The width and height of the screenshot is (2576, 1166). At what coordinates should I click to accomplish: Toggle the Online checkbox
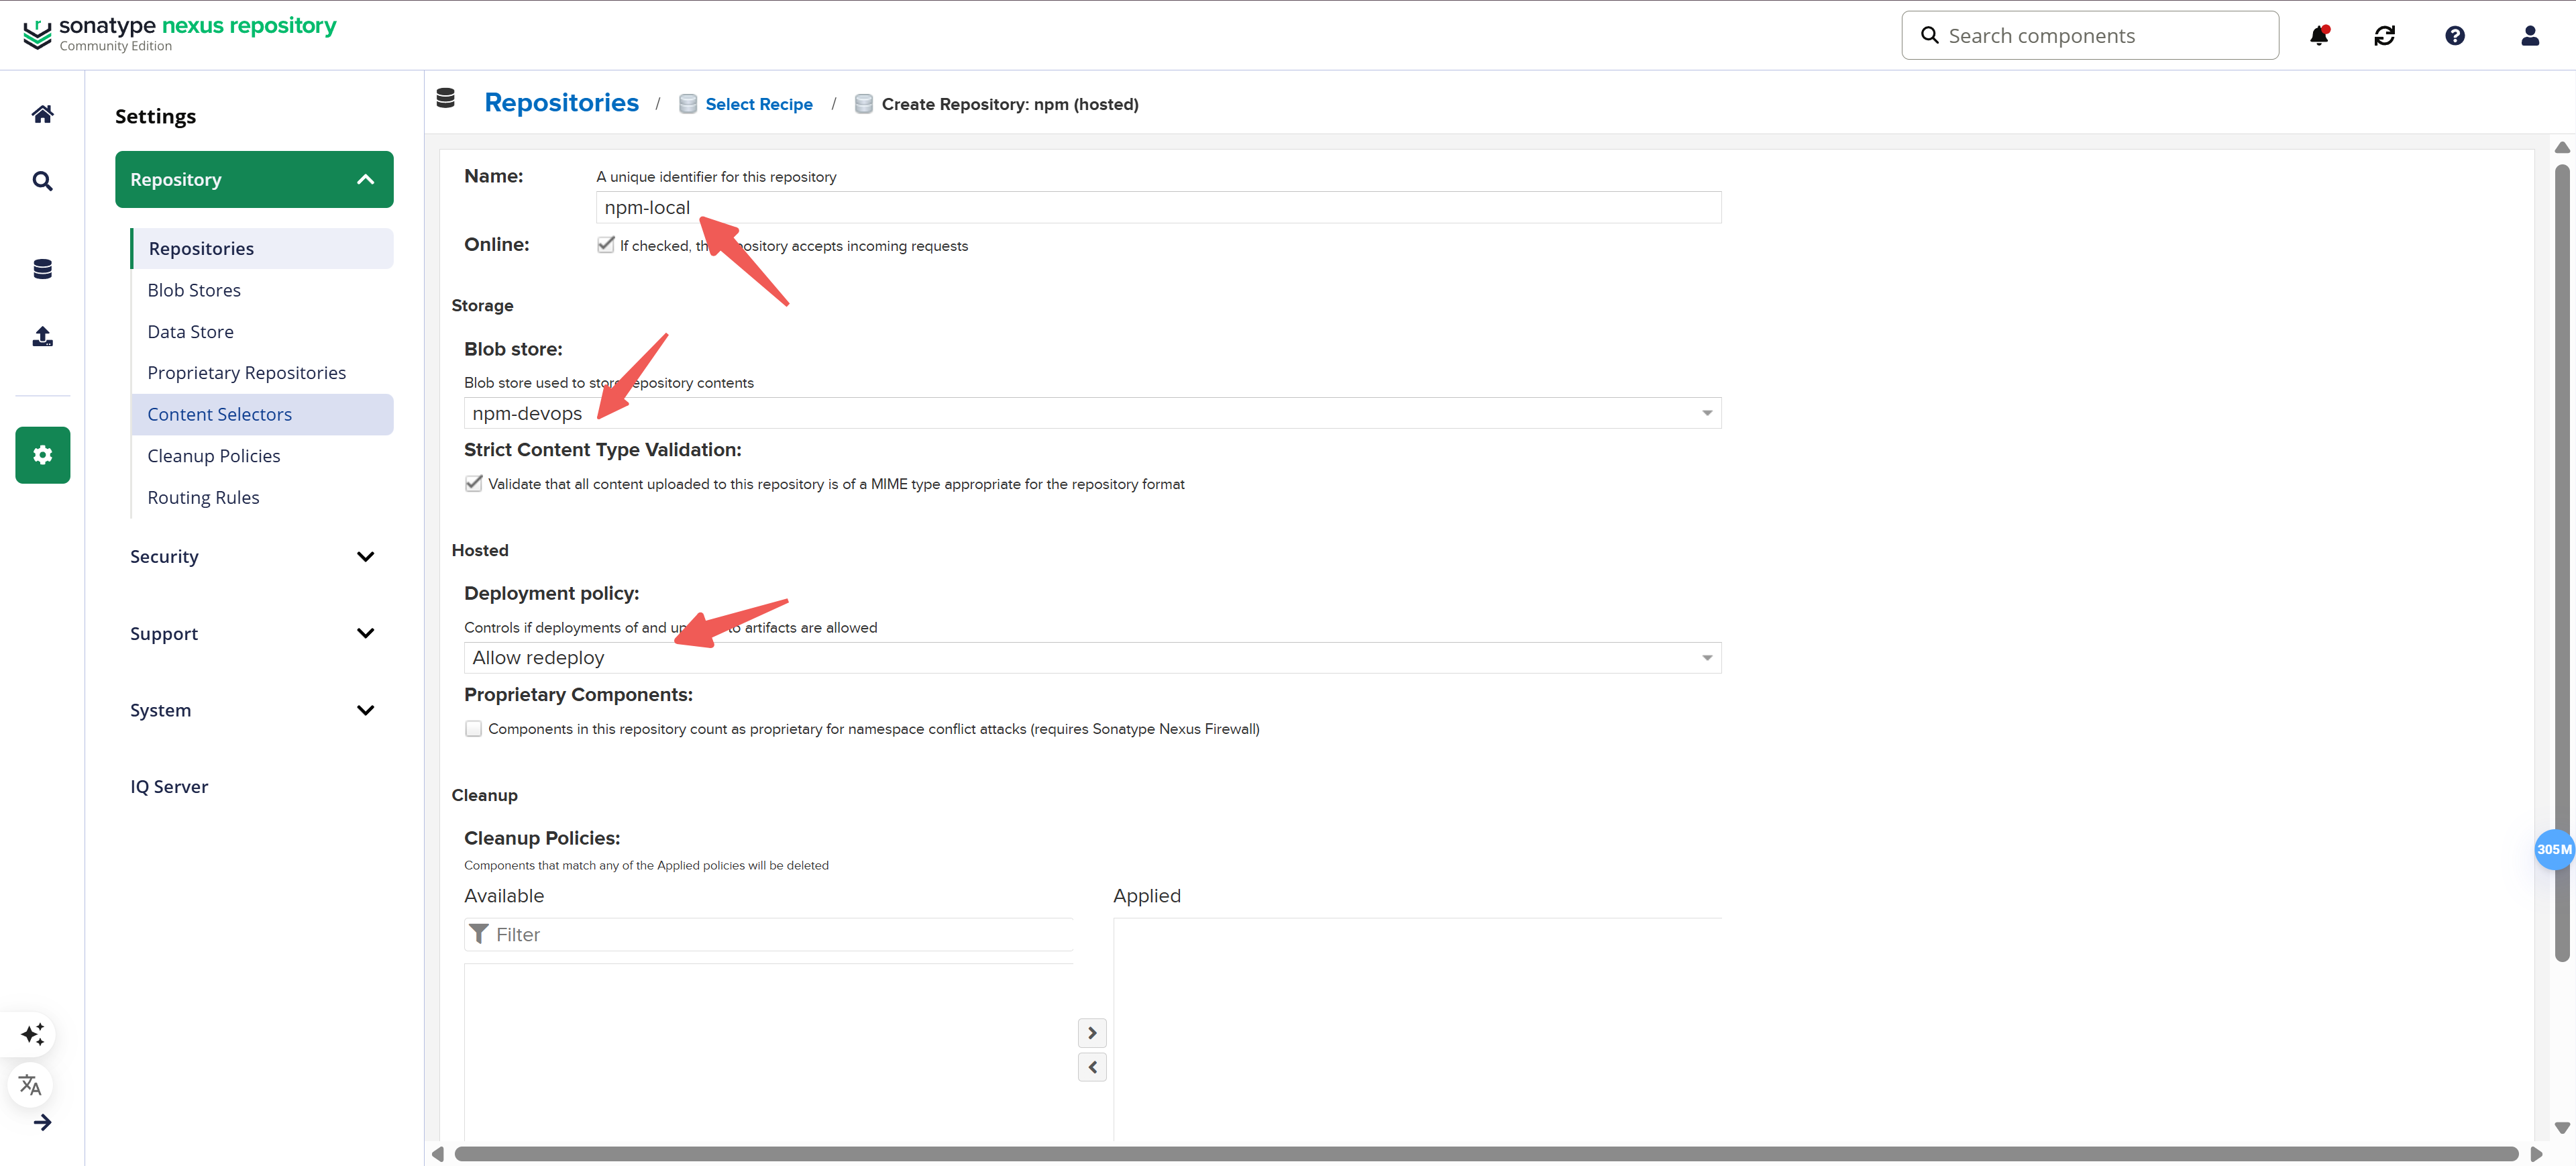[606, 245]
